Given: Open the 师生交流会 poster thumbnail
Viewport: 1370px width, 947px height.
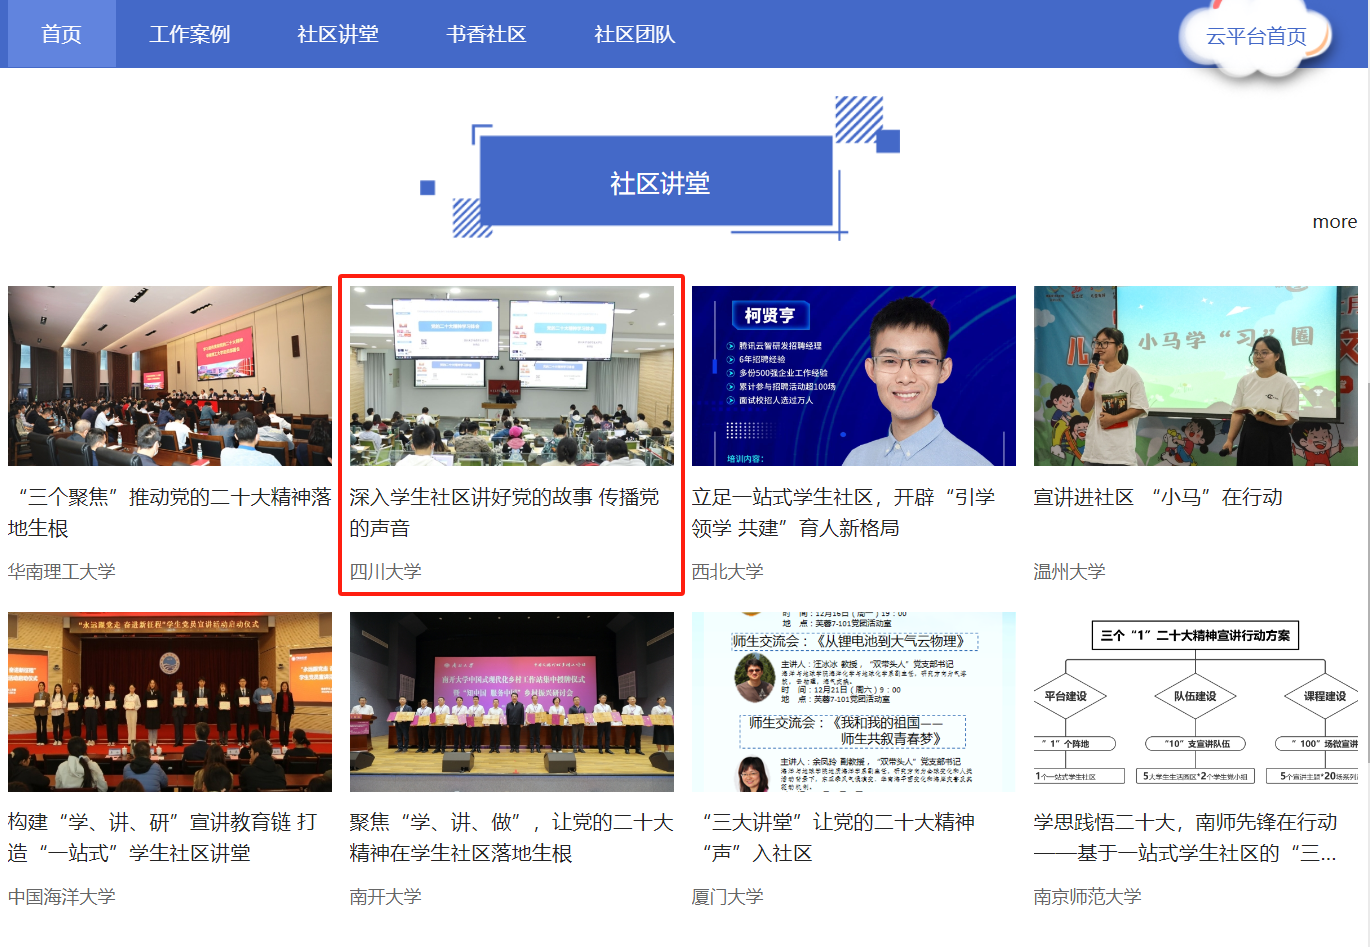Looking at the screenshot, I should pyautogui.click(x=853, y=702).
